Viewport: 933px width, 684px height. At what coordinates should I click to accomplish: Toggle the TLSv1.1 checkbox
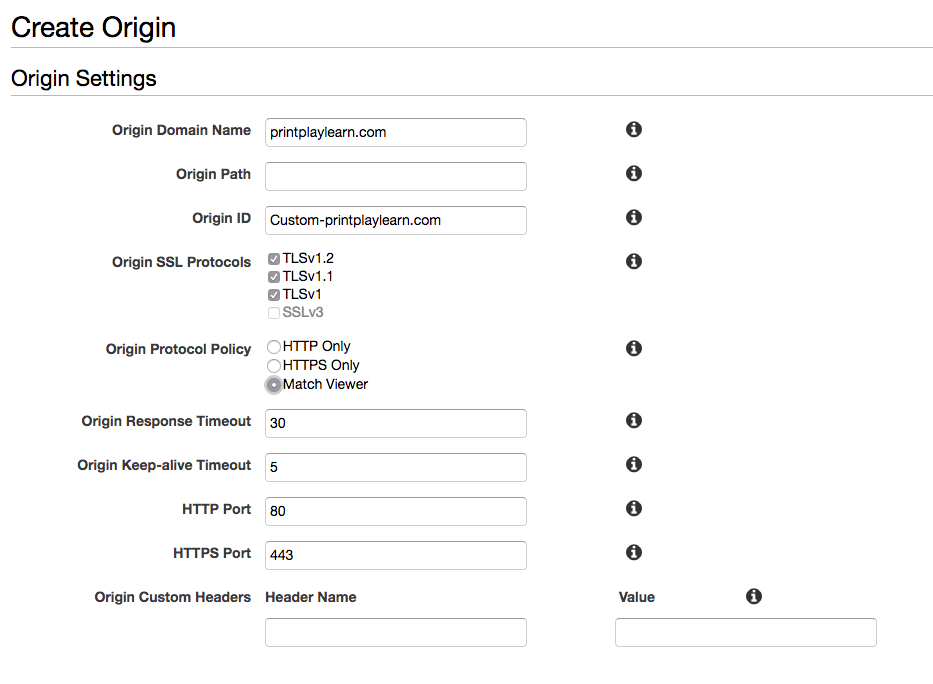(274, 277)
